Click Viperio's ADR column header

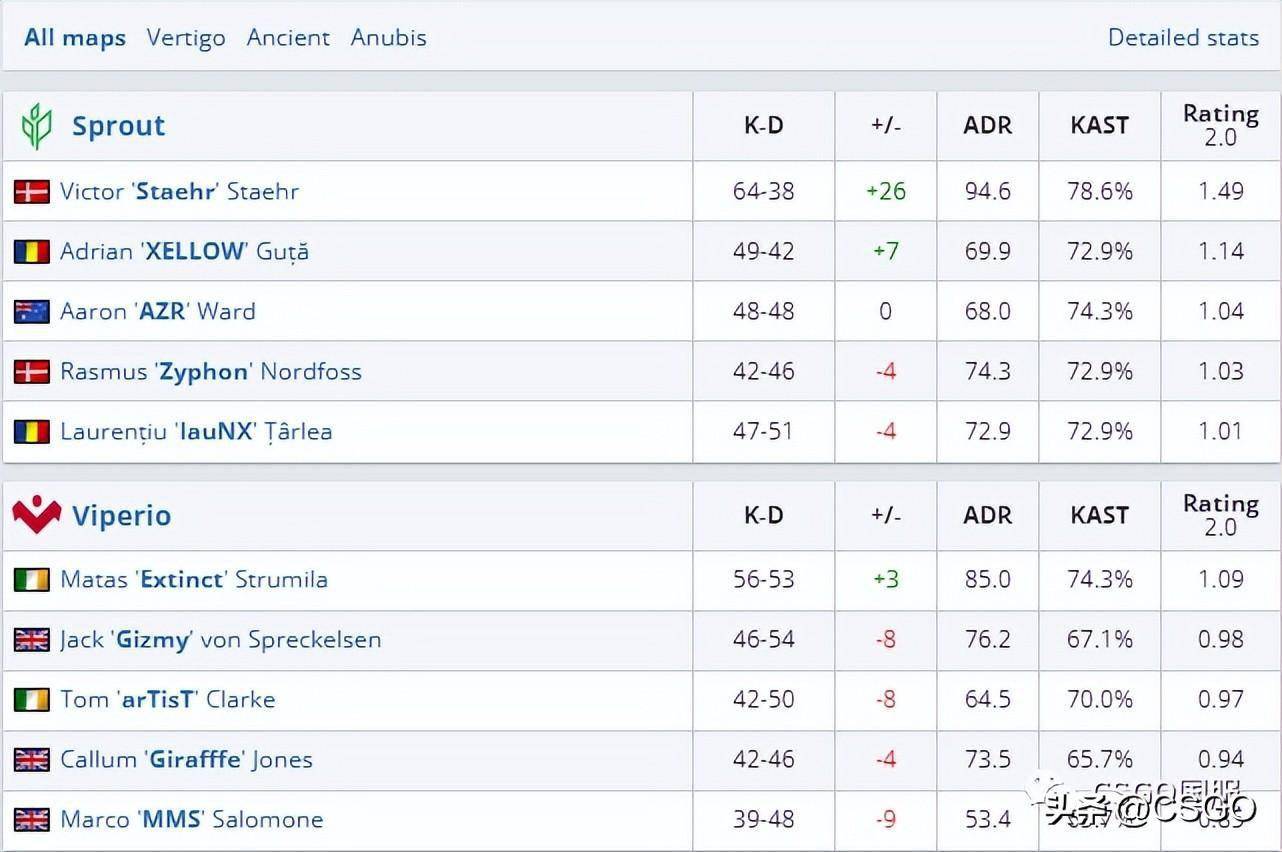coord(987,515)
